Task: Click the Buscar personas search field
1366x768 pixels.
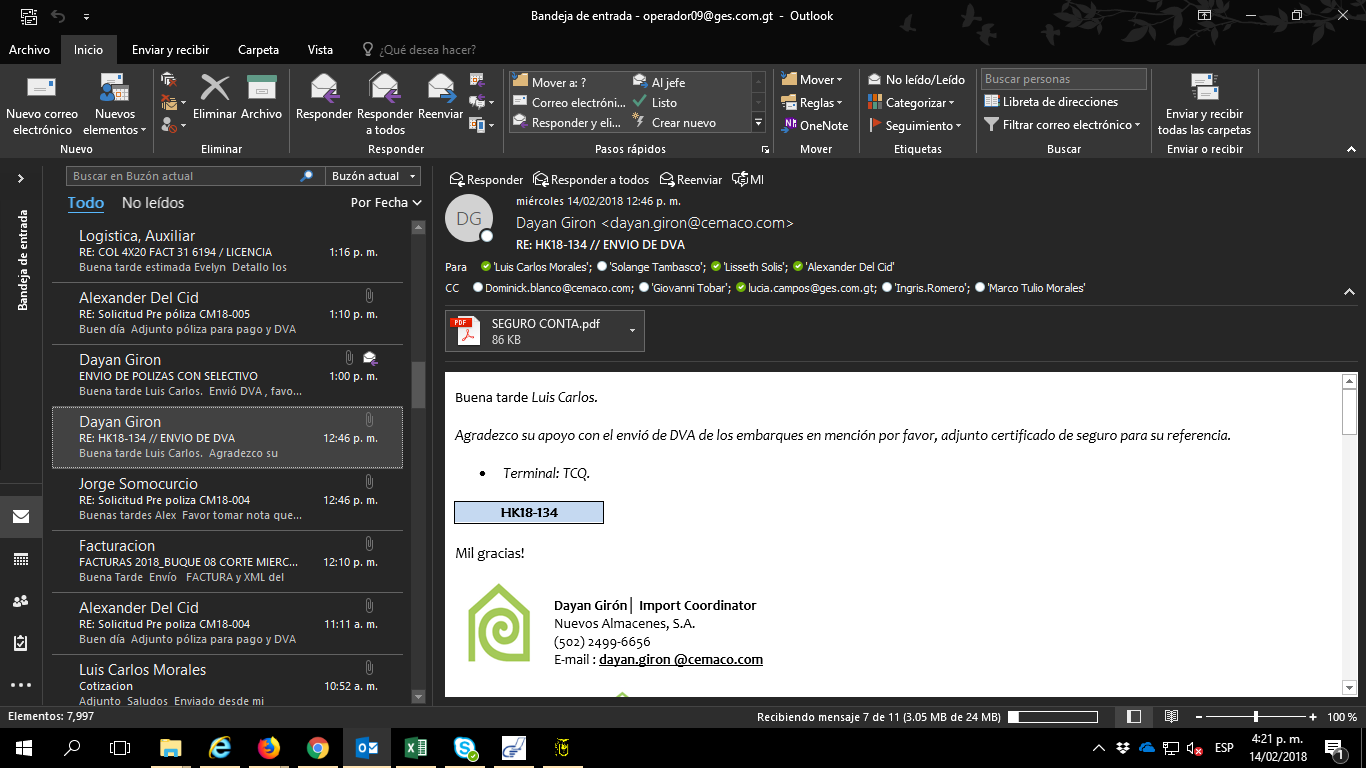Action: (1063, 79)
